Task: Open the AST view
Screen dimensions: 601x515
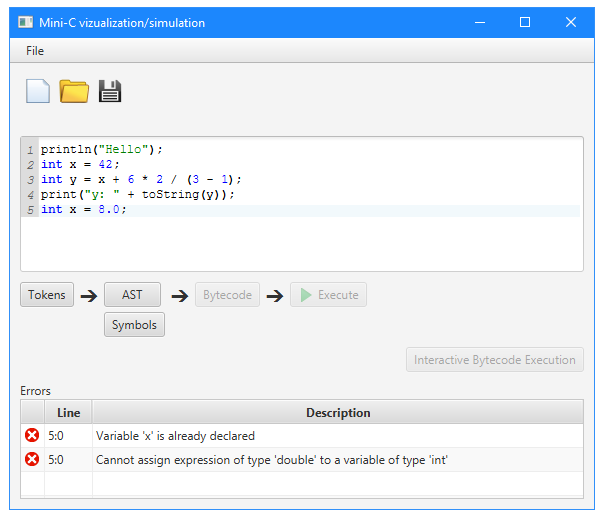Action: pyautogui.click(x=132, y=295)
